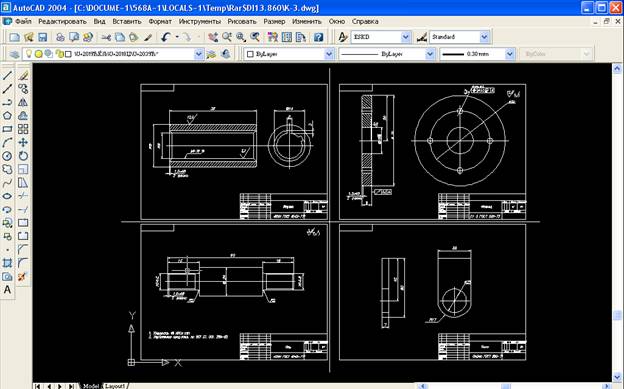Select the Rotate modify tool

tap(23, 156)
